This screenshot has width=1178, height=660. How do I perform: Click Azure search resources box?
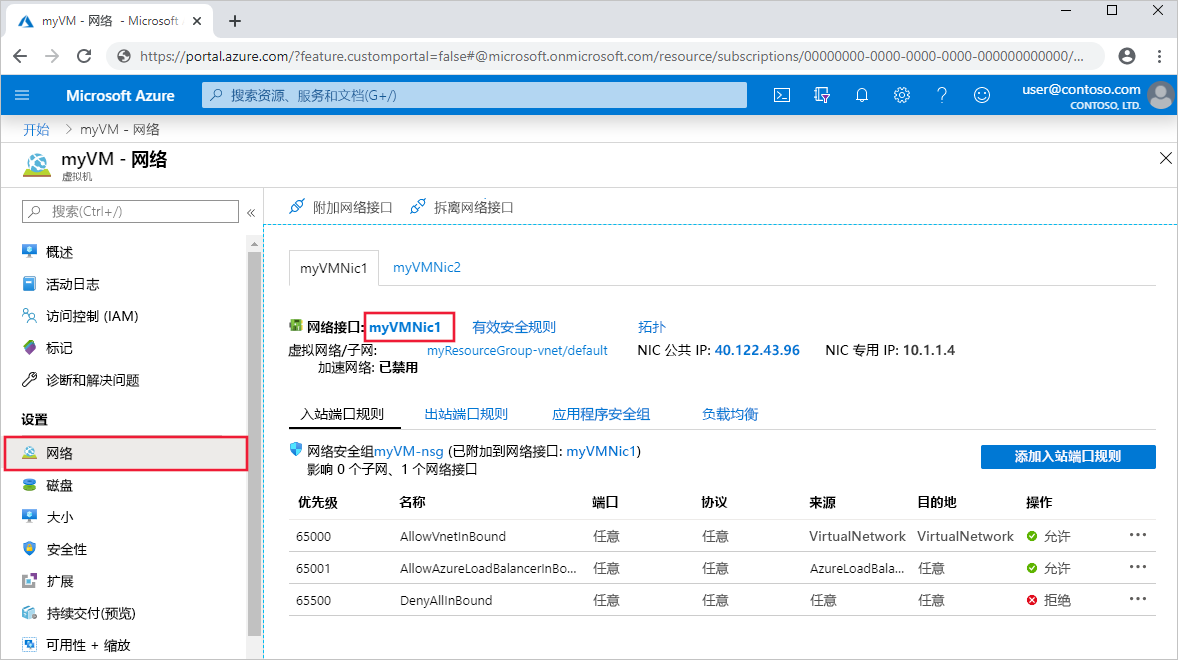474,95
